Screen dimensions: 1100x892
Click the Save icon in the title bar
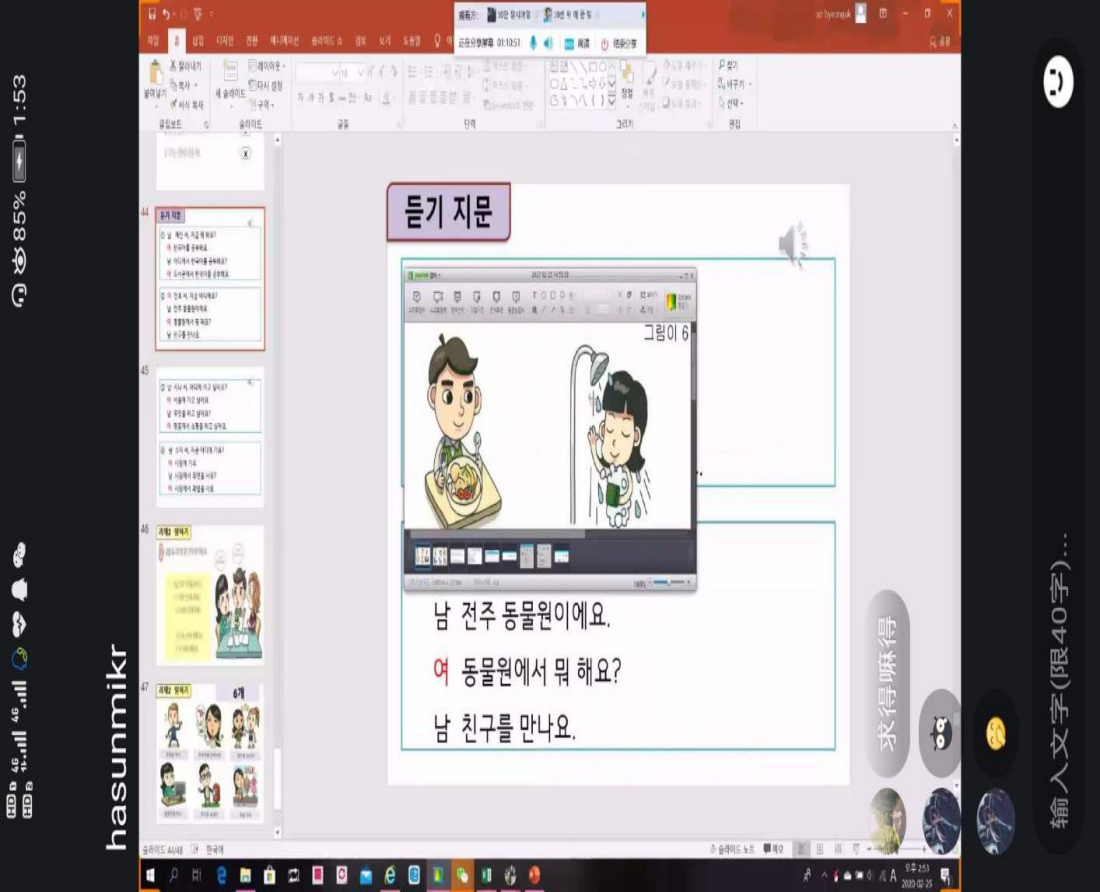click(150, 14)
